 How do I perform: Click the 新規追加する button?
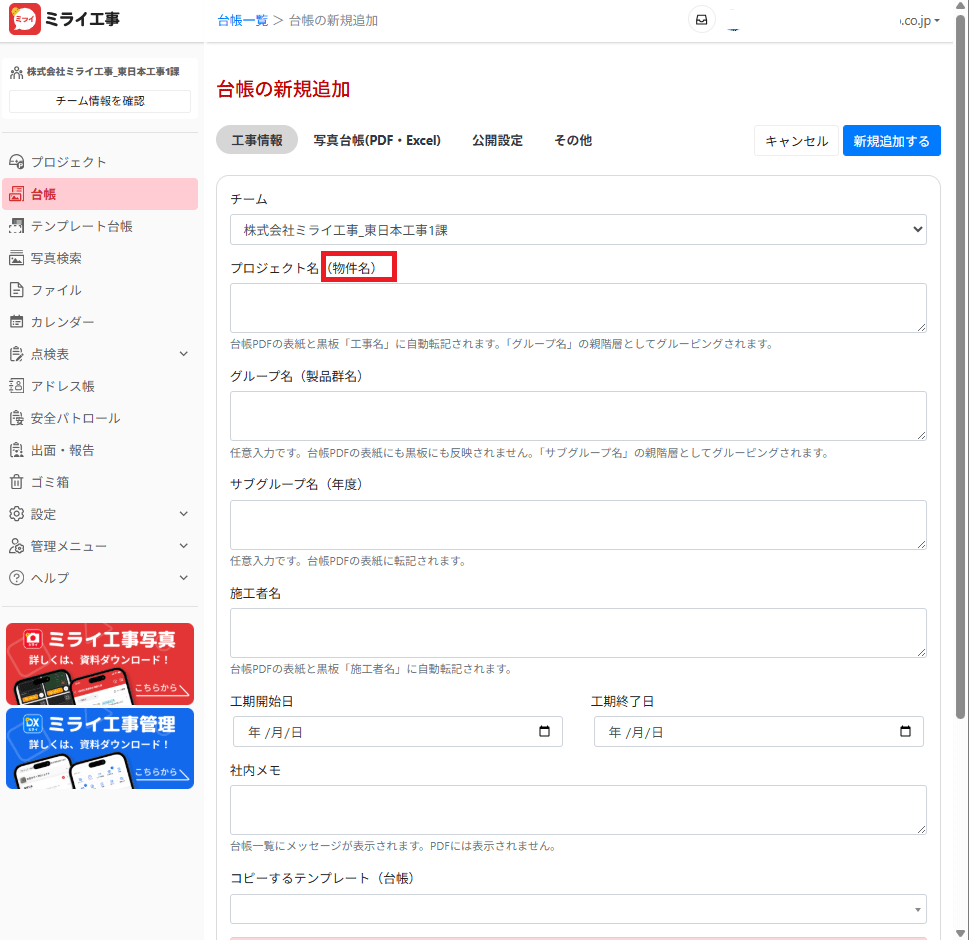891,141
